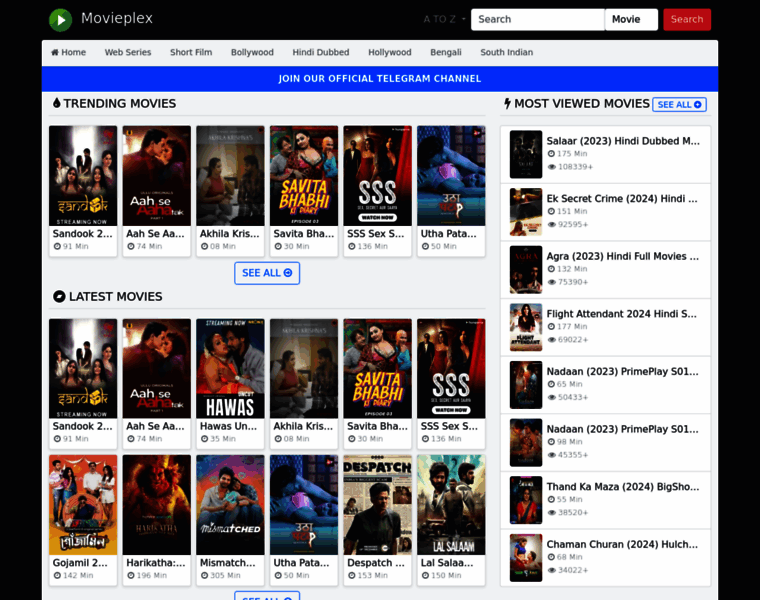The height and width of the screenshot is (600, 760).
Task: Open the Despatch movie poster
Action: point(377,505)
